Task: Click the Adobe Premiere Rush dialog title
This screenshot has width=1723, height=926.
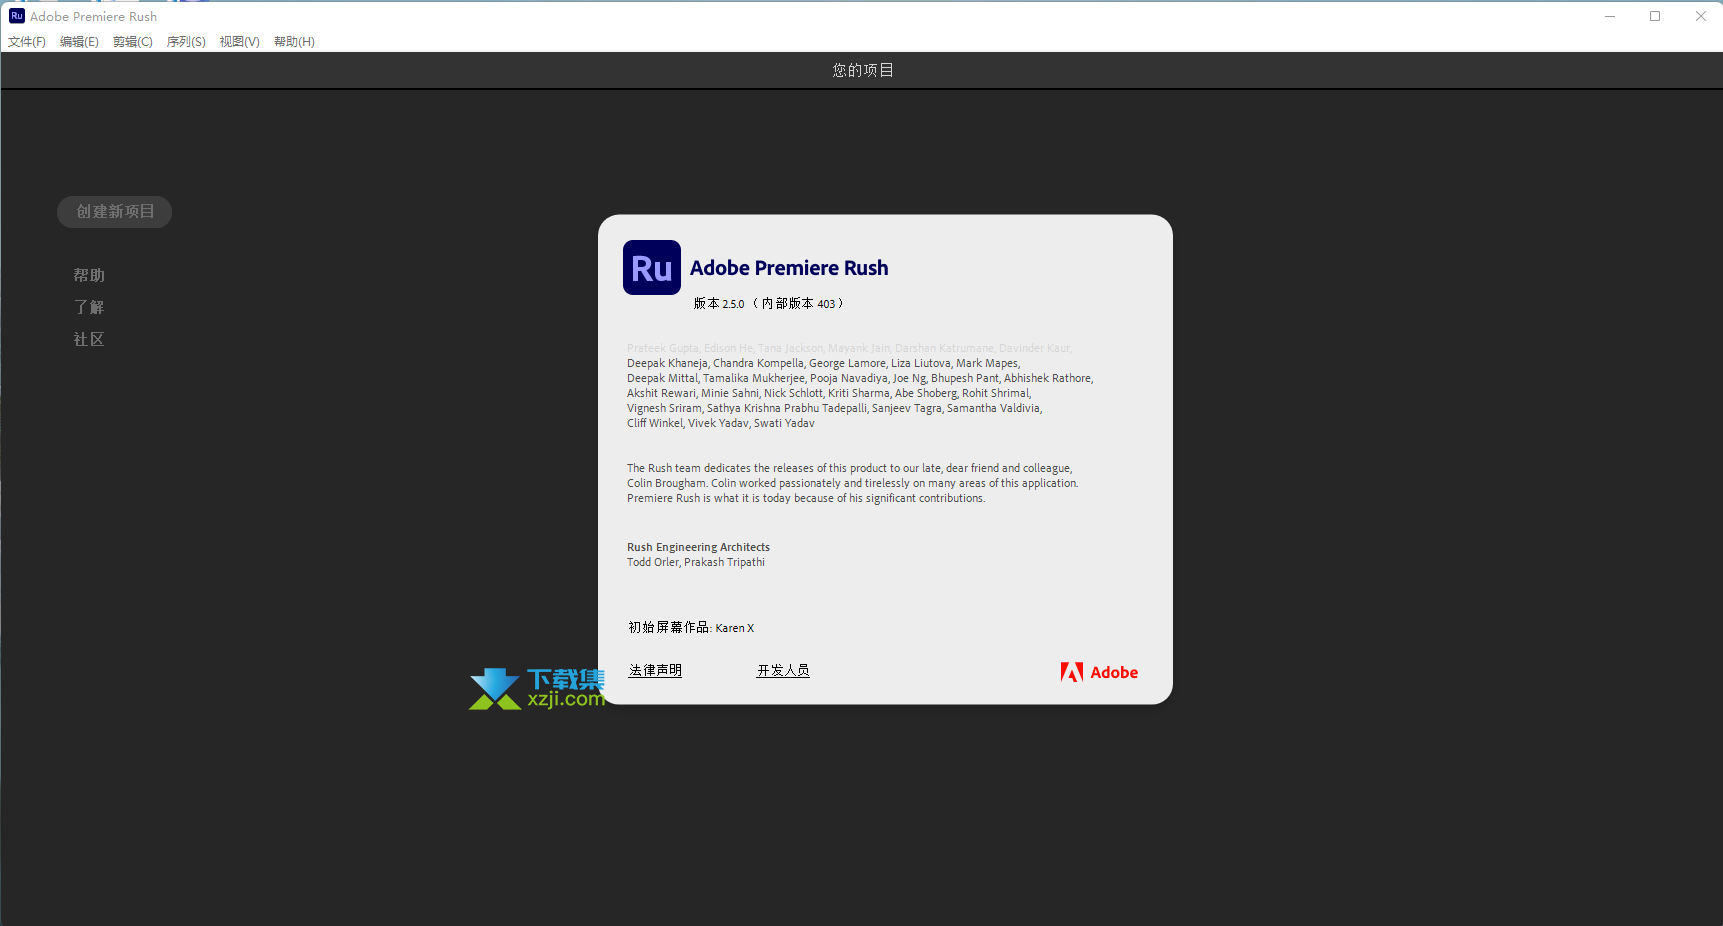Action: tap(789, 268)
